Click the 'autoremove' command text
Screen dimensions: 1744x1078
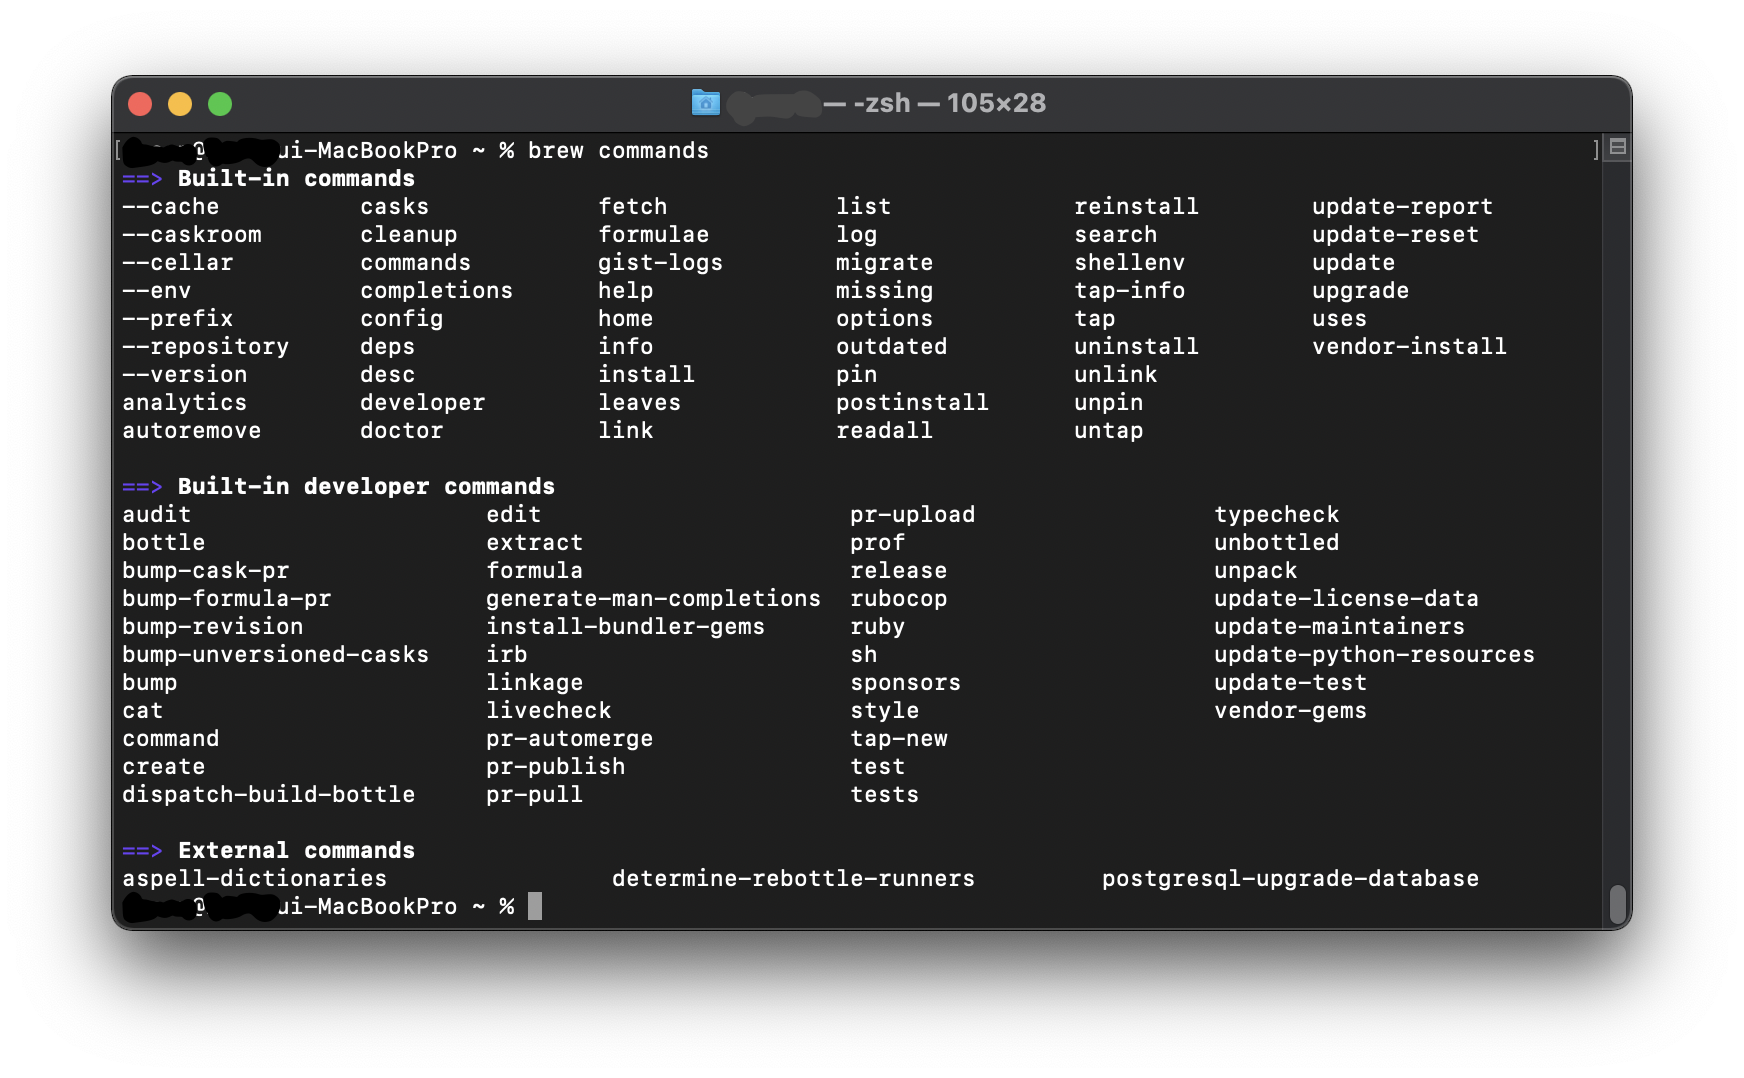(x=192, y=431)
